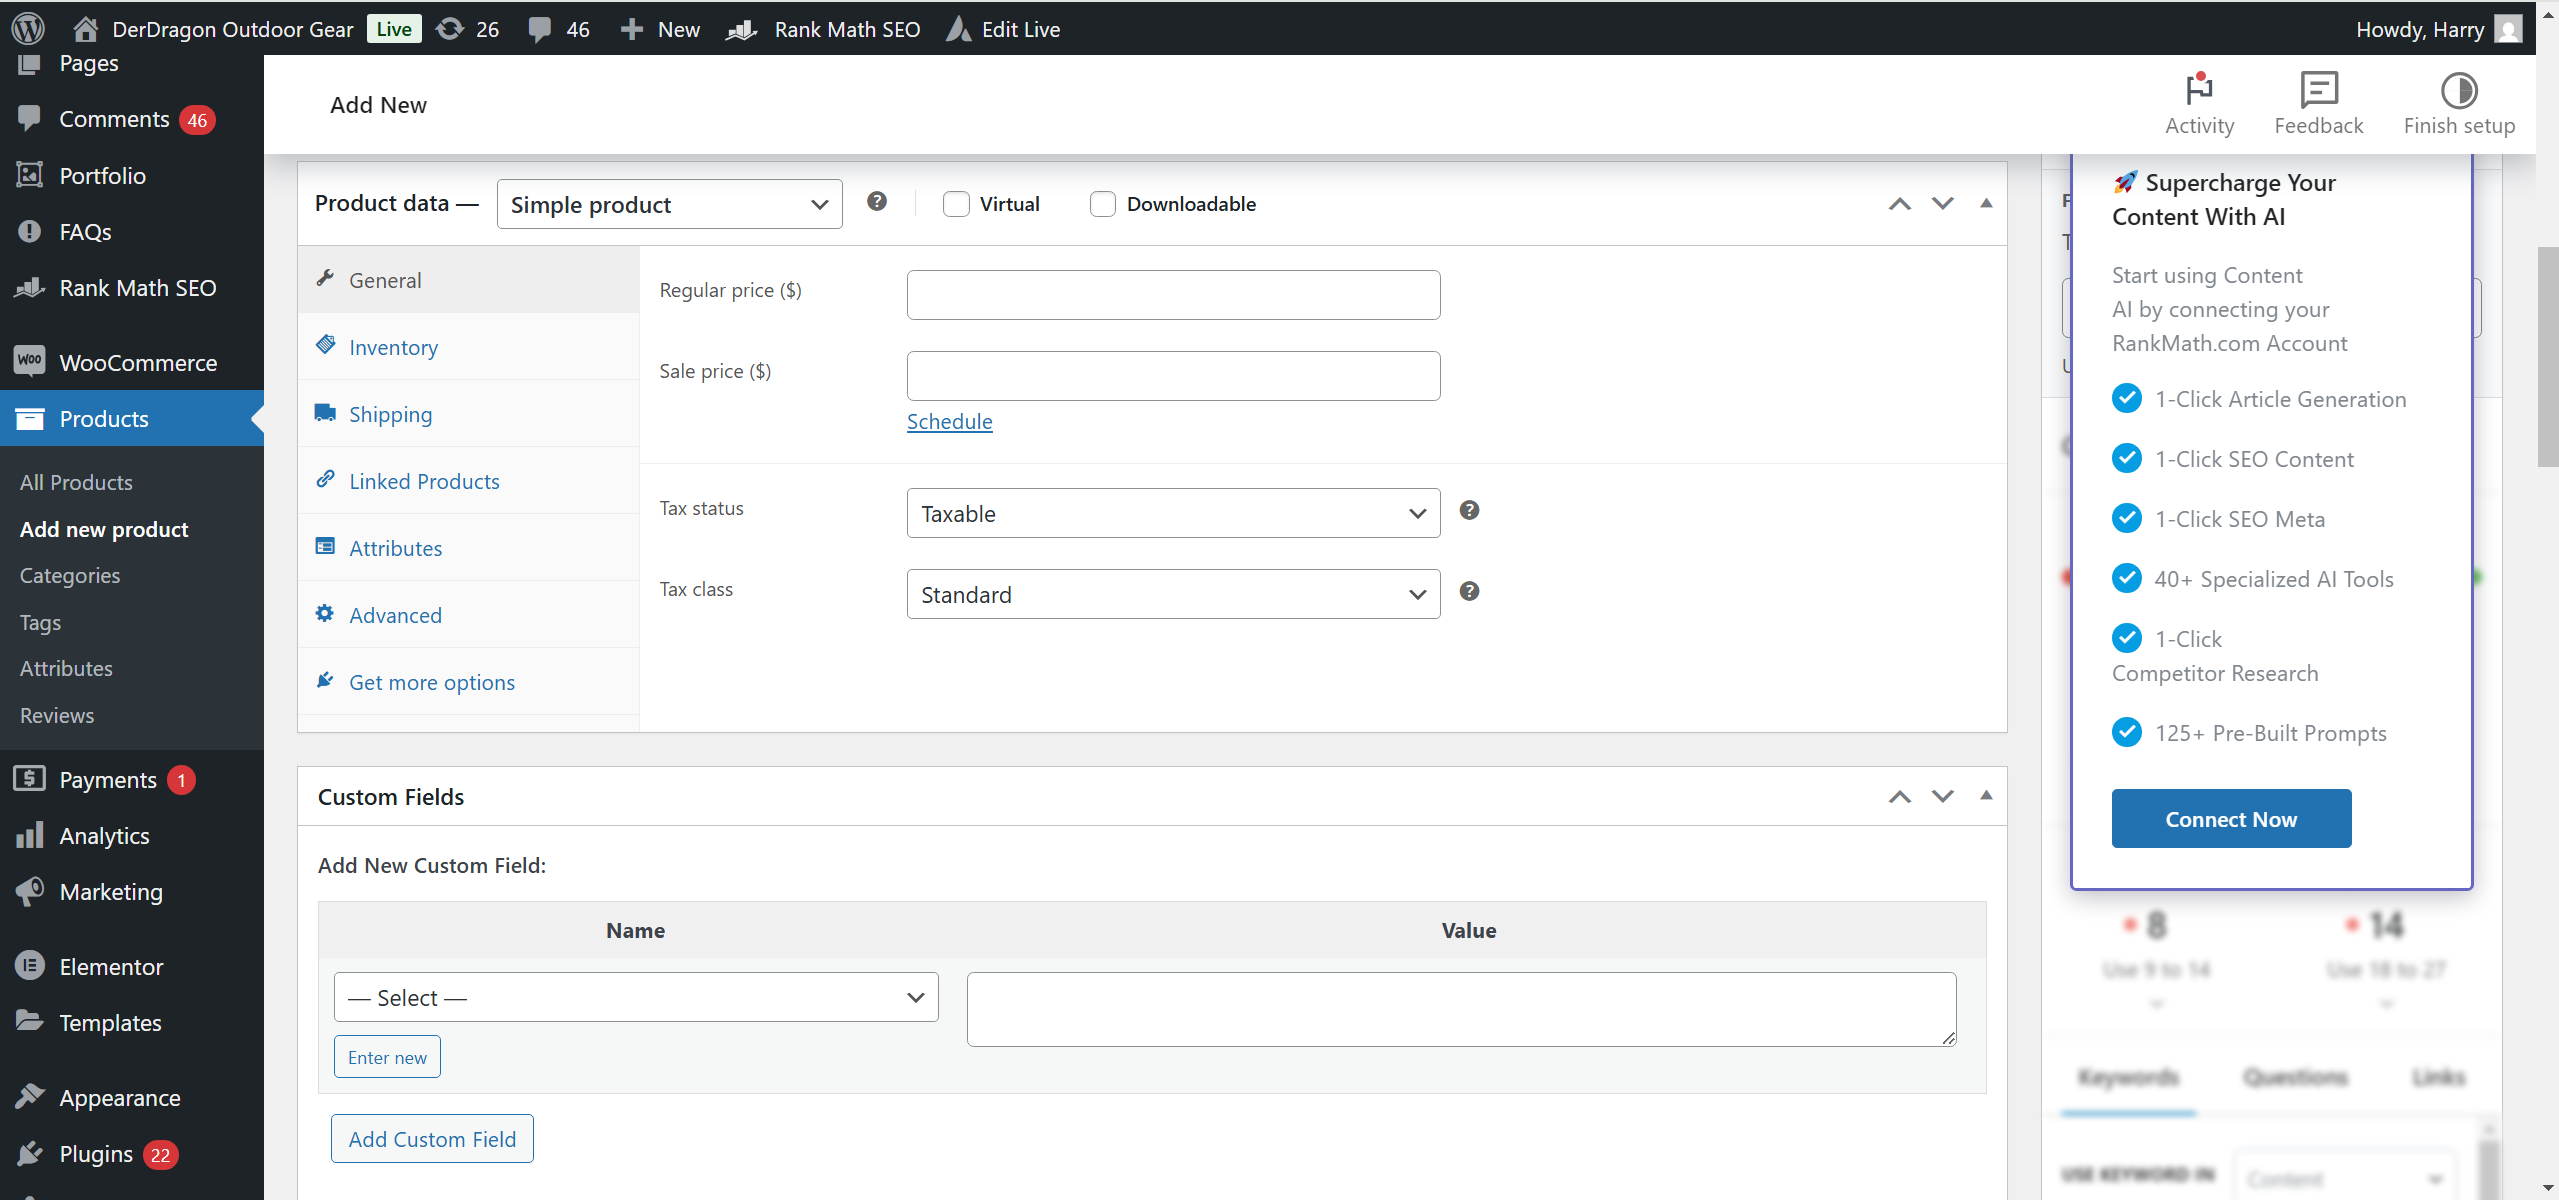Switch to the Inventory tab
Viewport: 2559px width, 1200px height.
pyautogui.click(x=393, y=347)
